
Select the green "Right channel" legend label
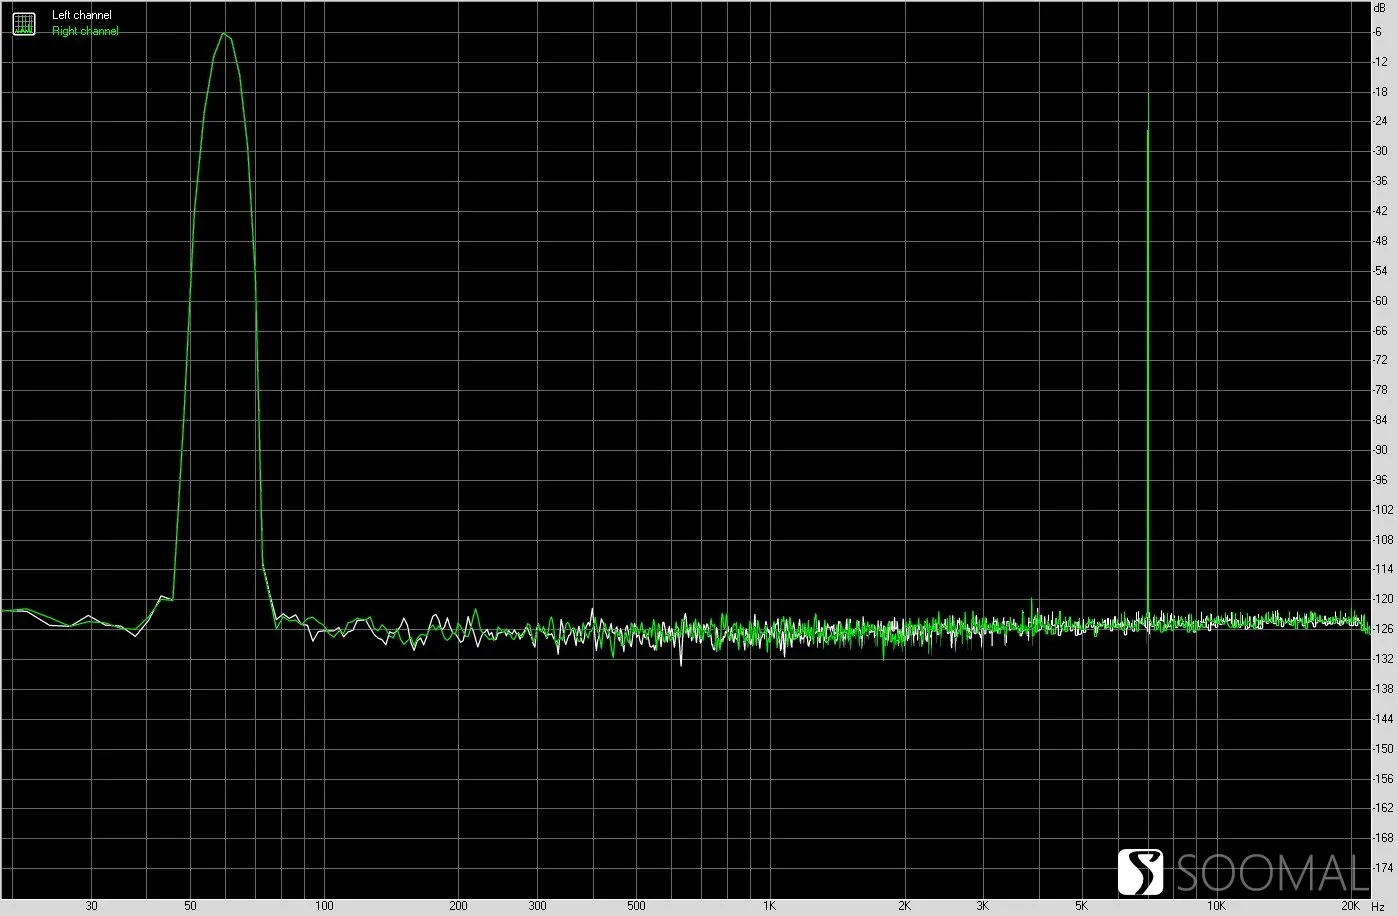85,32
